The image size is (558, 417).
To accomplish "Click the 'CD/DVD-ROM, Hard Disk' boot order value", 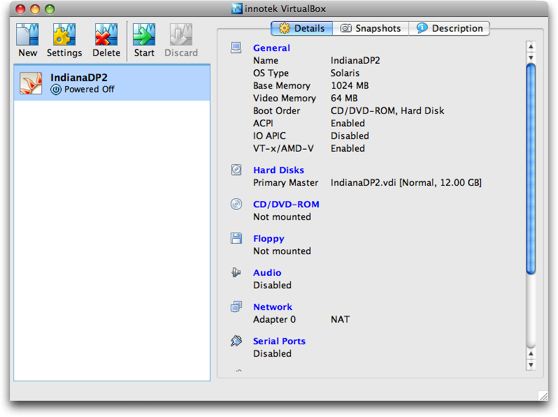I will (x=387, y=111).
